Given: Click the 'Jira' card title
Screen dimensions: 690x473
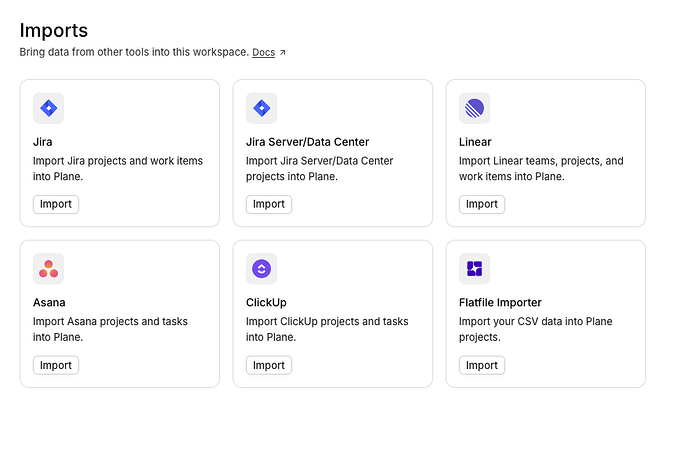Looking at the screenshot, I should [43, 142].
